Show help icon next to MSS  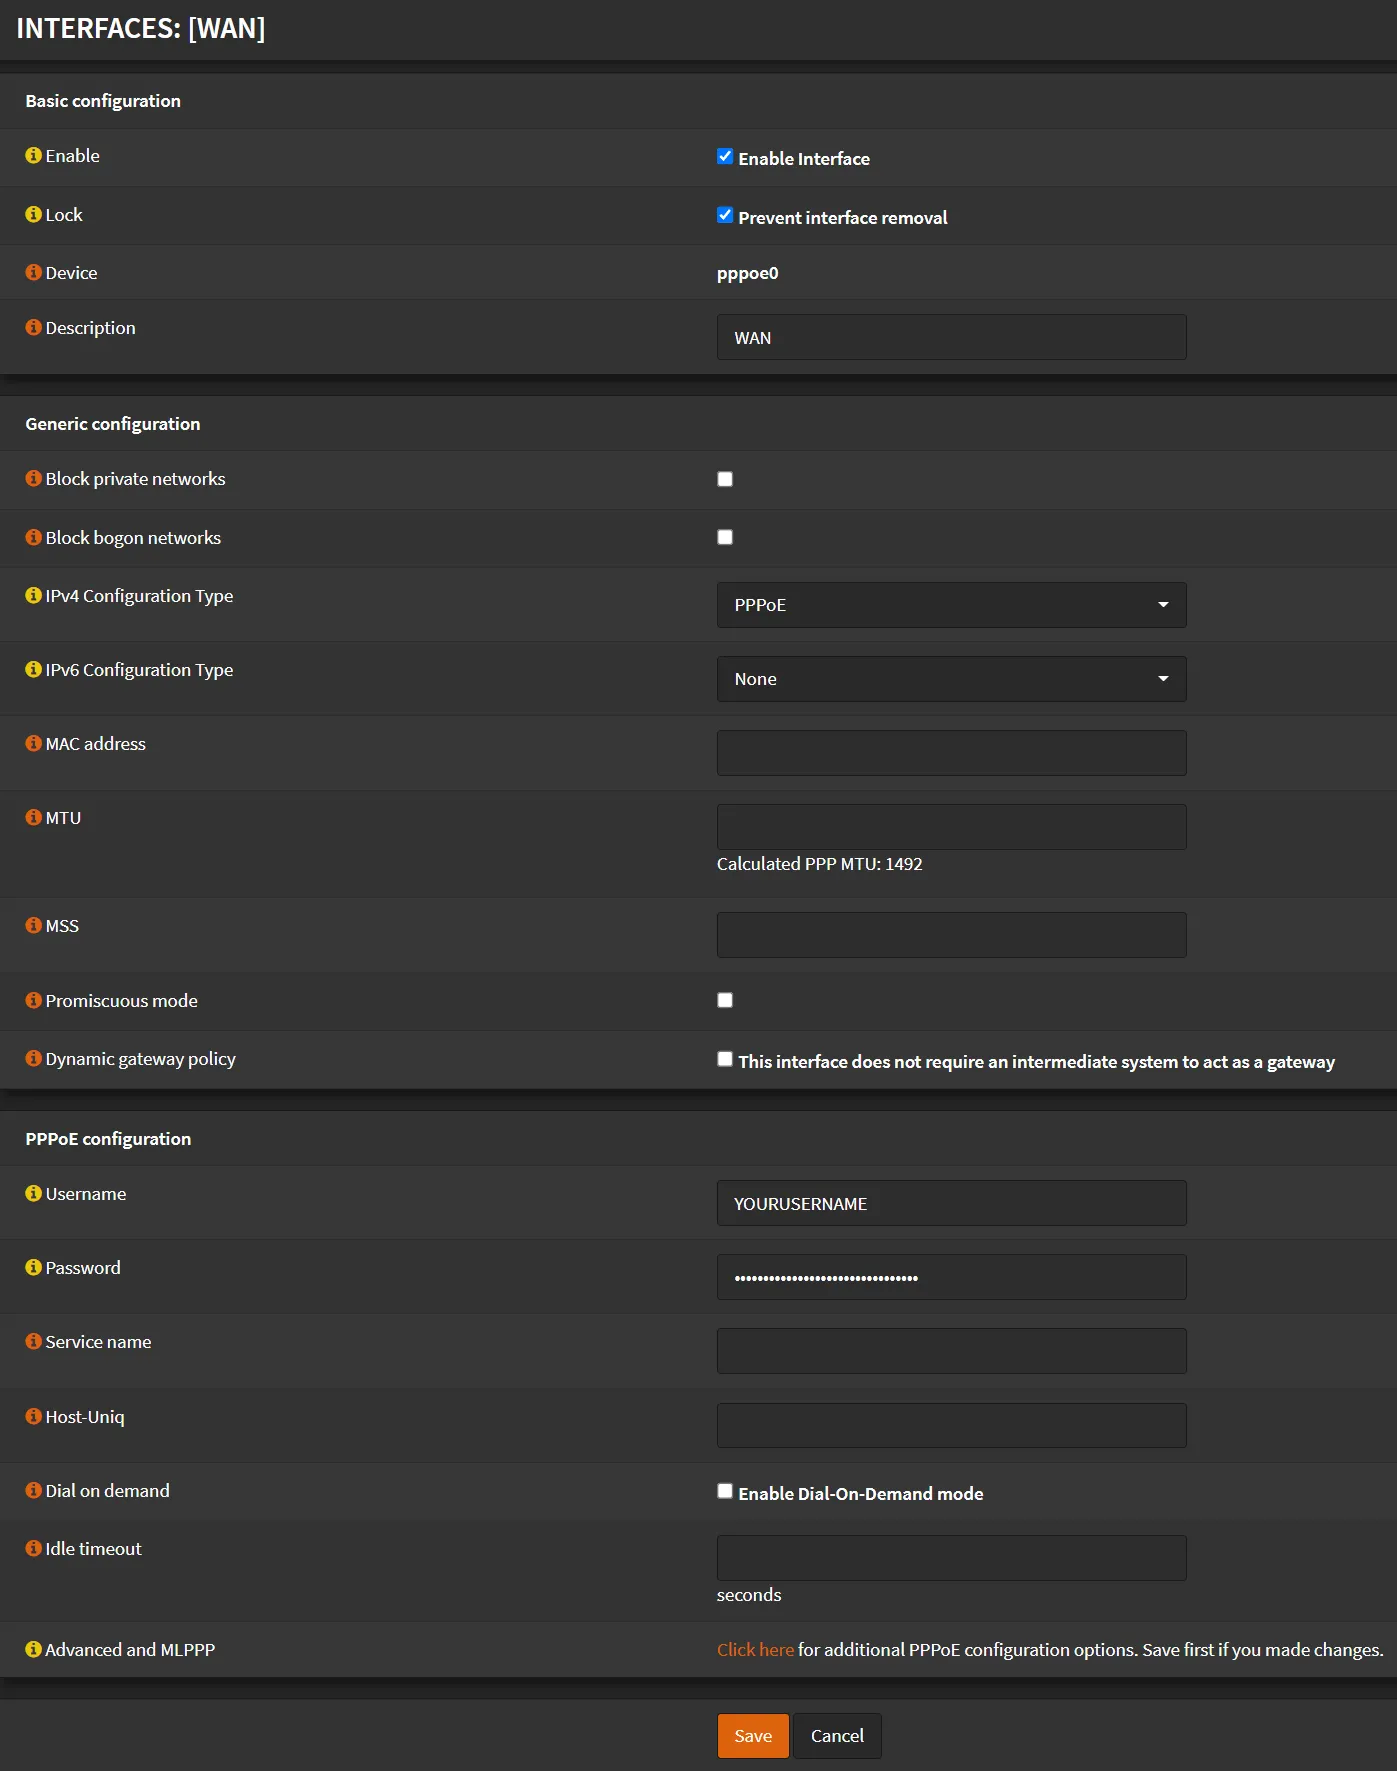point(33,926)
